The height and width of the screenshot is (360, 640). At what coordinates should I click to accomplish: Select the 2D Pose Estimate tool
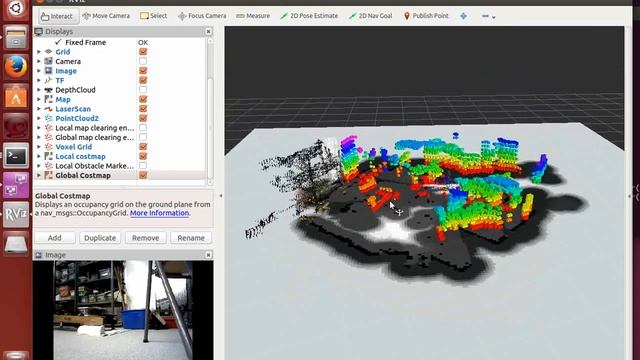coord(309,16)
